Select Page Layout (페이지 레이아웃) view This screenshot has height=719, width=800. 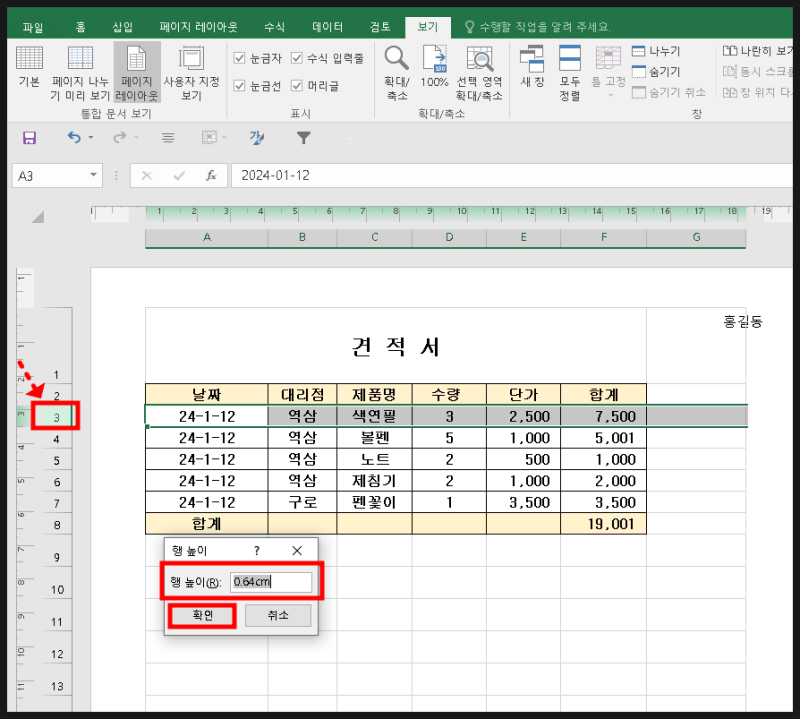point(137,73)
